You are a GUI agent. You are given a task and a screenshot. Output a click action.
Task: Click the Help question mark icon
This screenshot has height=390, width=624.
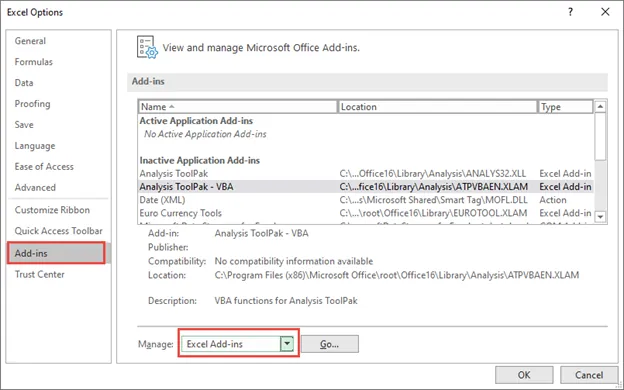(570, 12)
